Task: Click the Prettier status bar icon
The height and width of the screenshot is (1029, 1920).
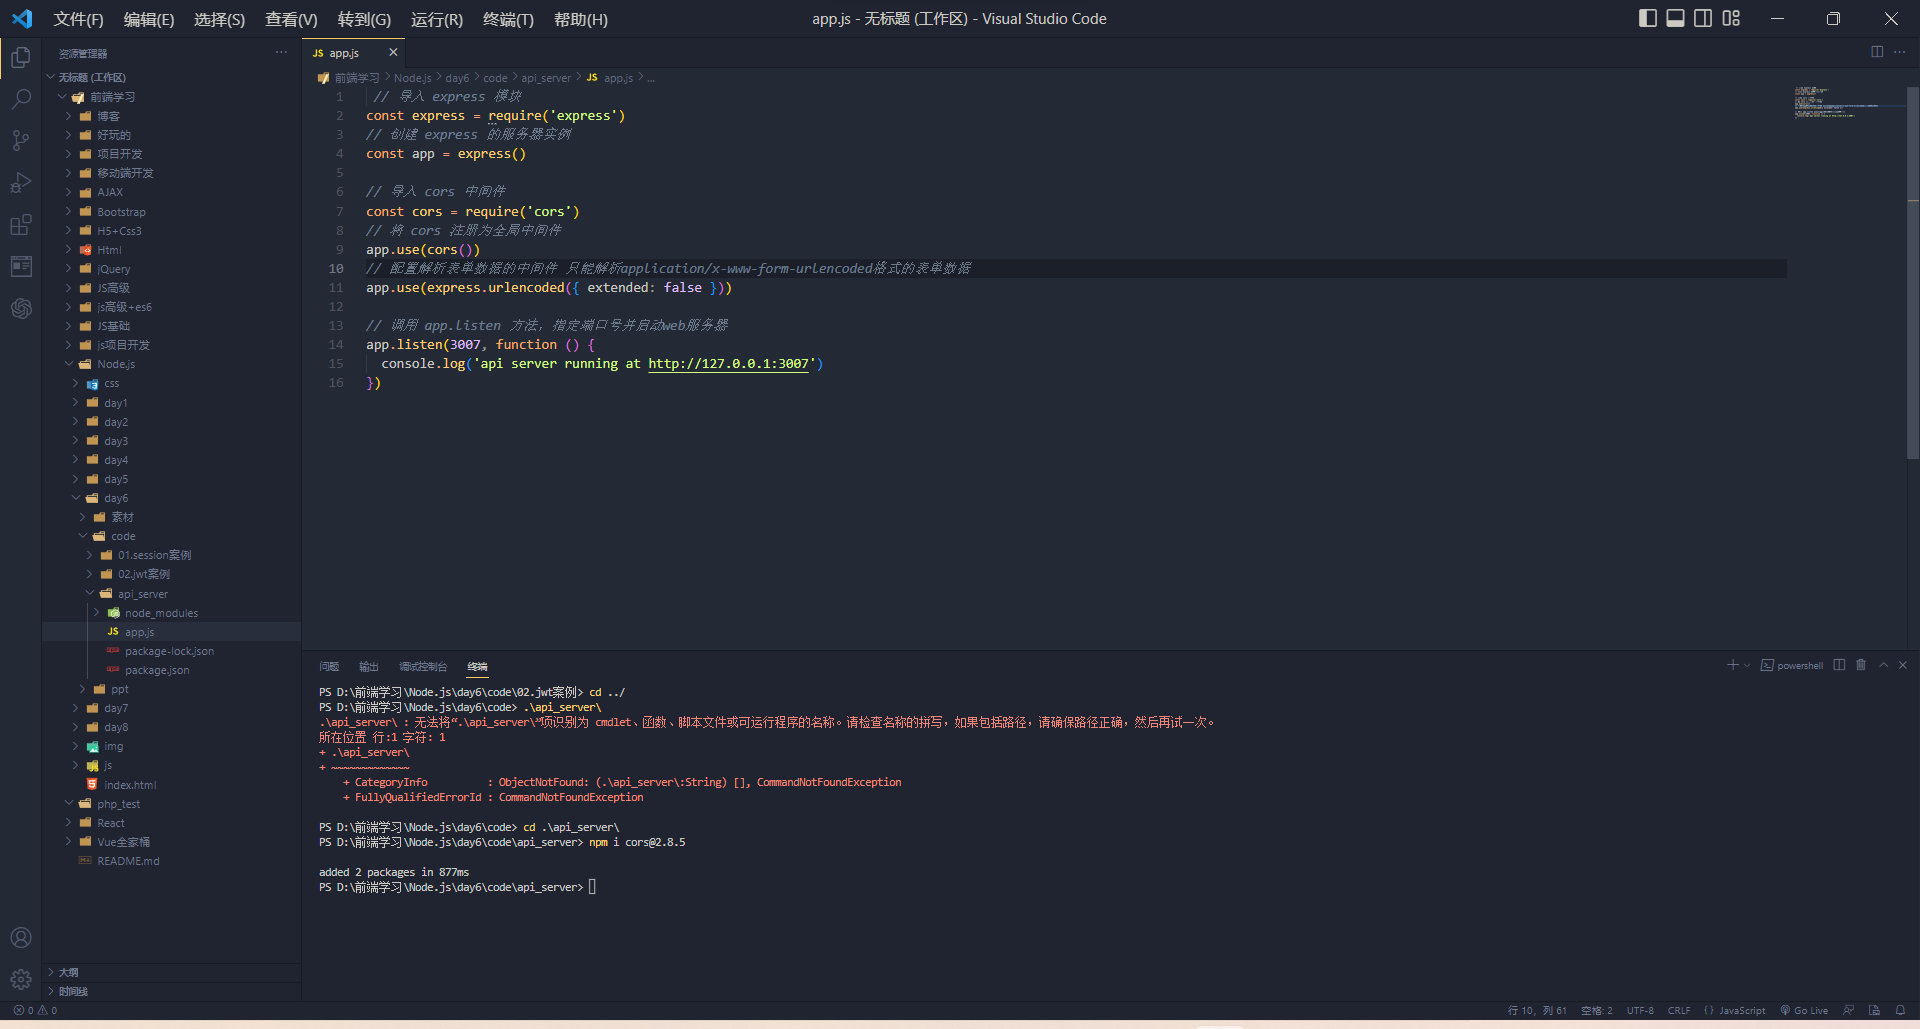Action: click(1874, 1010)
